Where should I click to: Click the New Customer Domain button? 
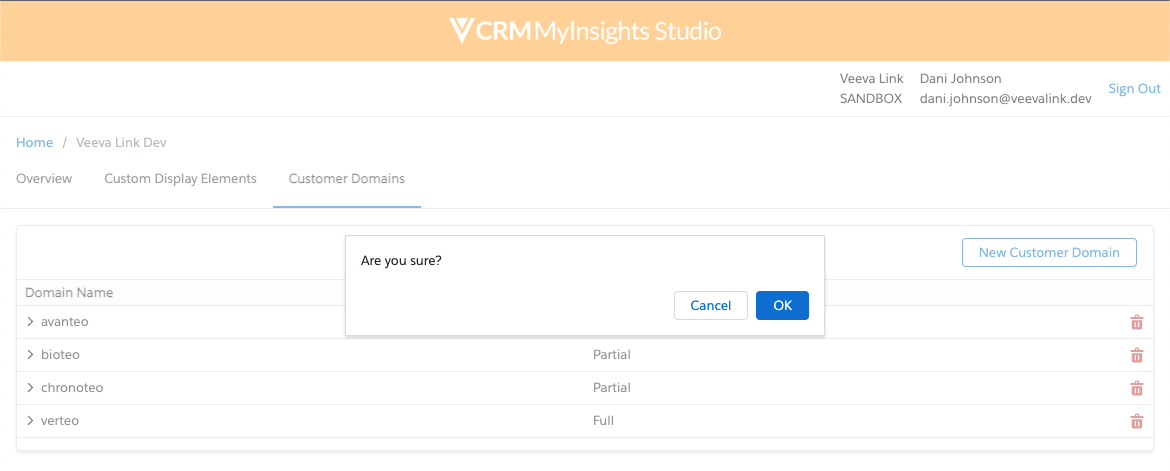pos(1049,253)
